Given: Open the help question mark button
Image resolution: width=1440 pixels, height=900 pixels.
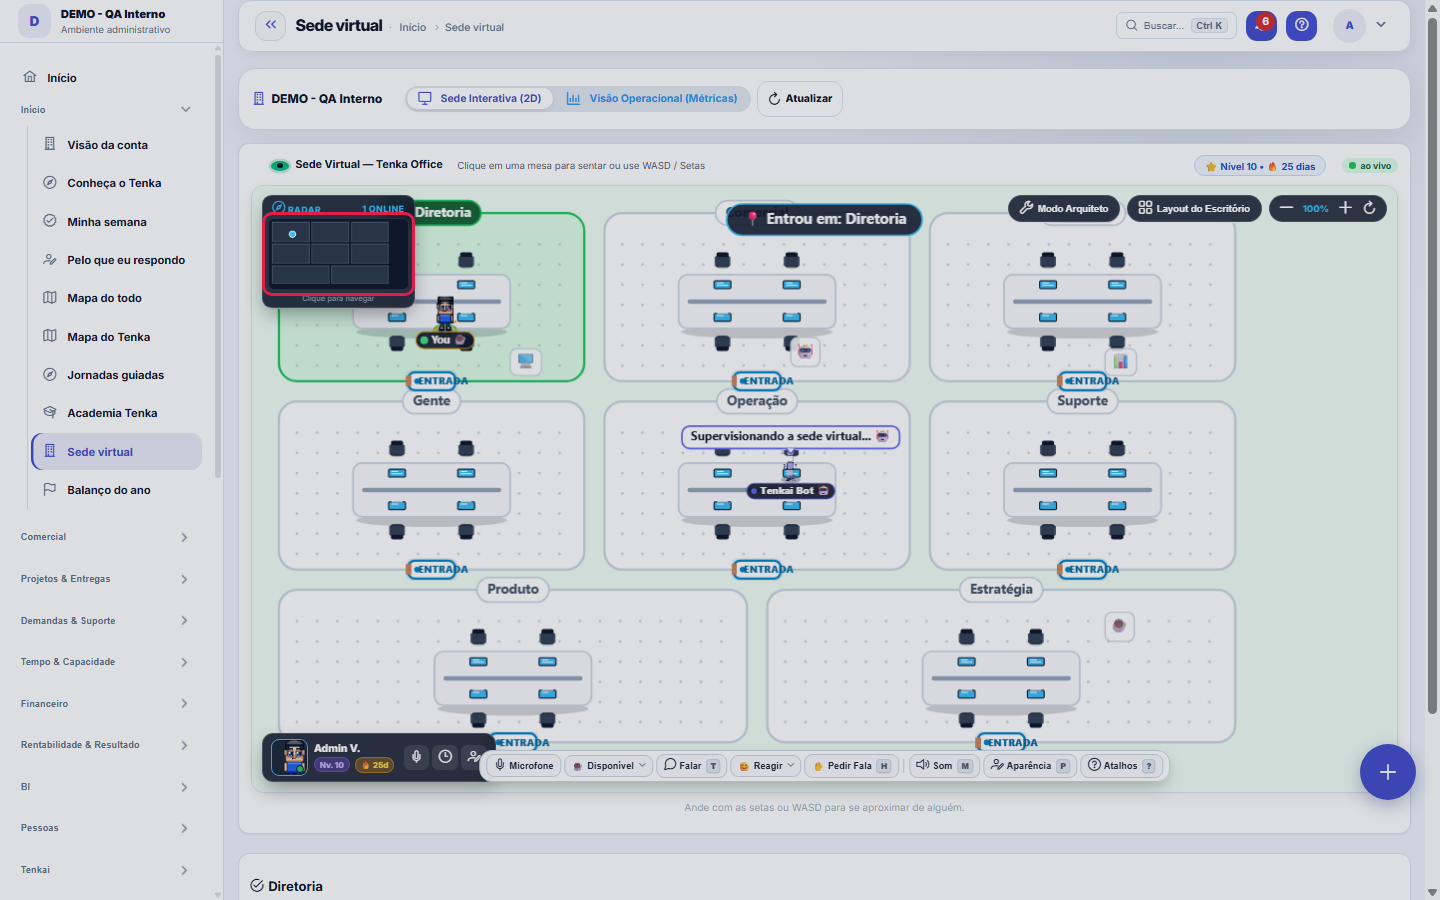Looking at the screenshot, I should point(1301,26).
